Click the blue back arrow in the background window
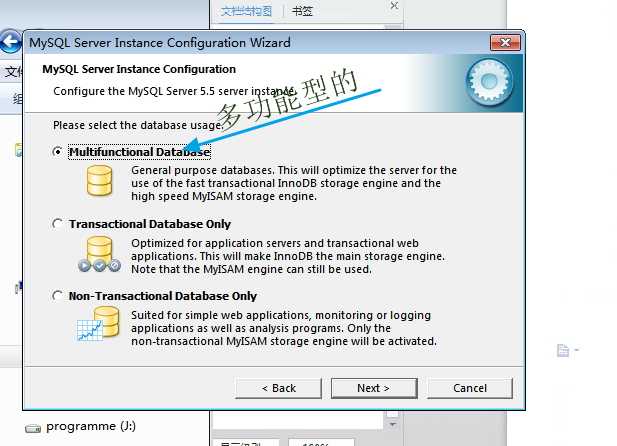The height and width of the screenshot is (446, 617). [11, 42]
